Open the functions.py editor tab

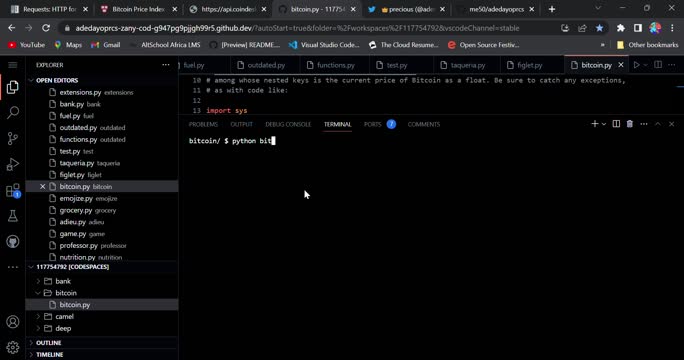(335, 65)
